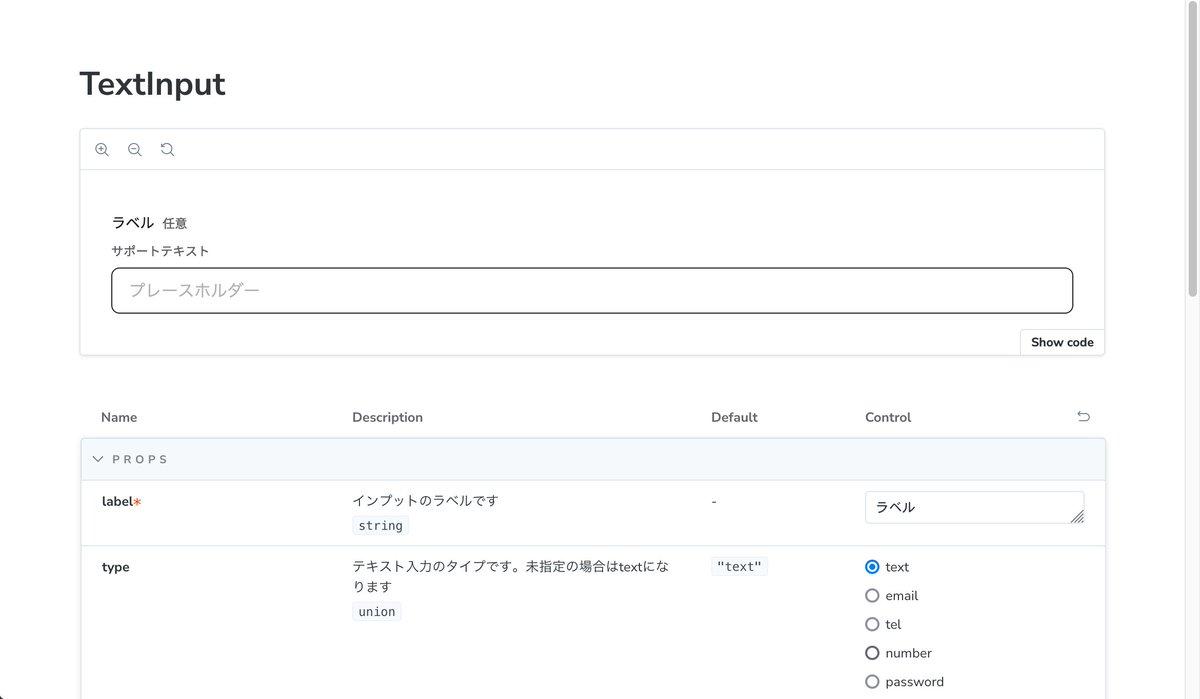
Task: Open the Show code panel
Action: (1061, 342)
